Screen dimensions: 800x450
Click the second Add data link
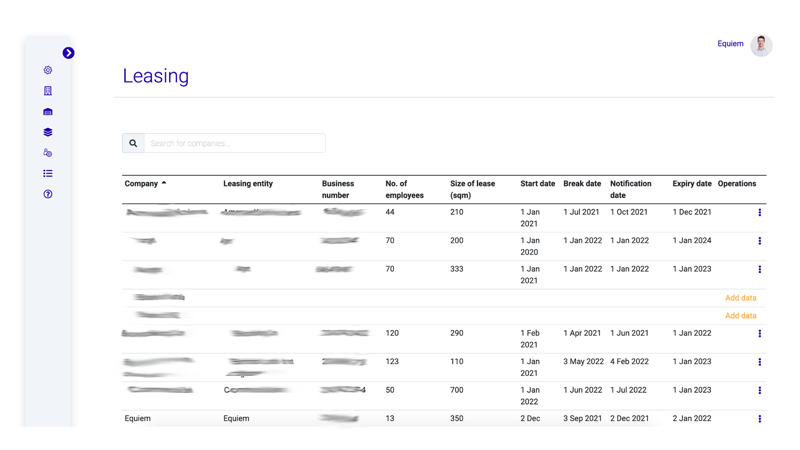click(x=740, y=316)
